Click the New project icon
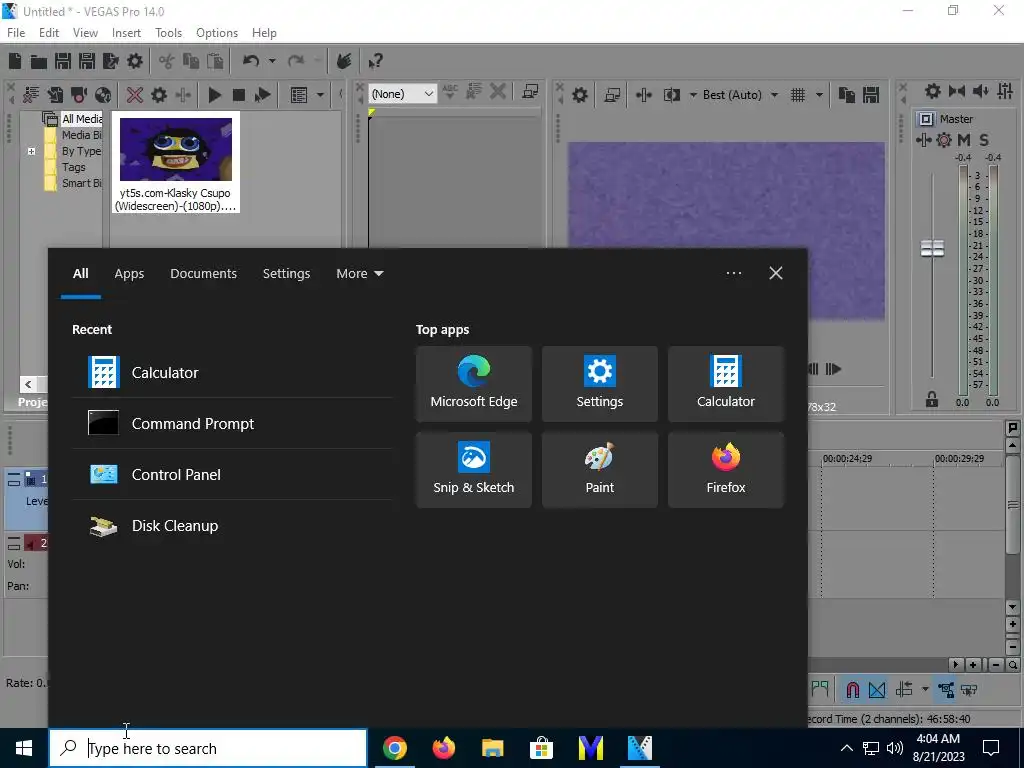 [15, 61]
